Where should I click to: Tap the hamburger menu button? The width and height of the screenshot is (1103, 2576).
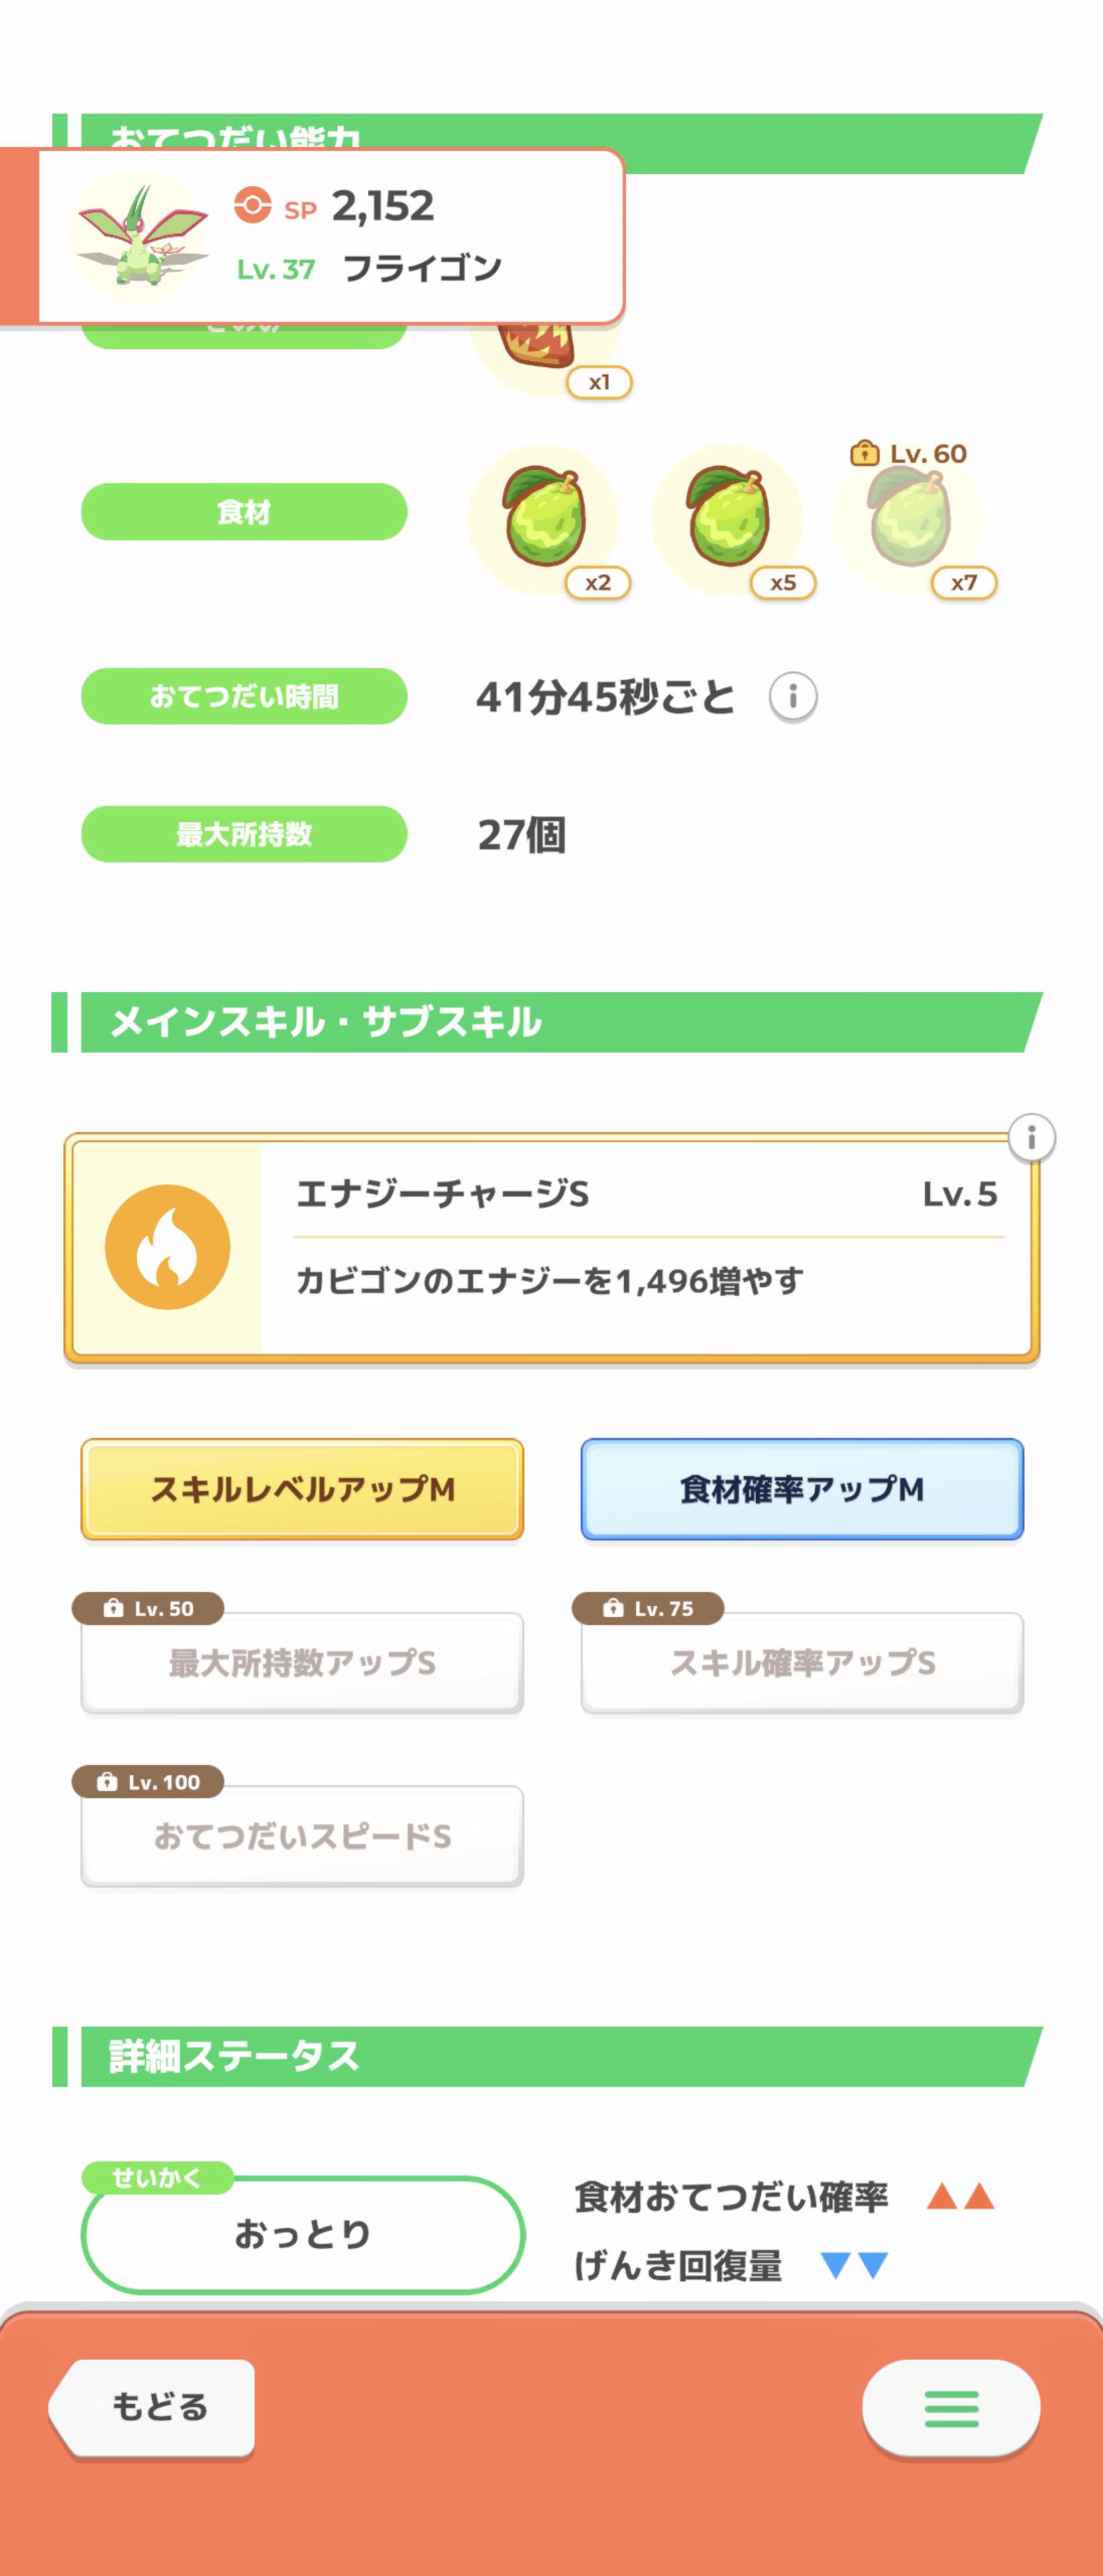(x=950, y=2408)
